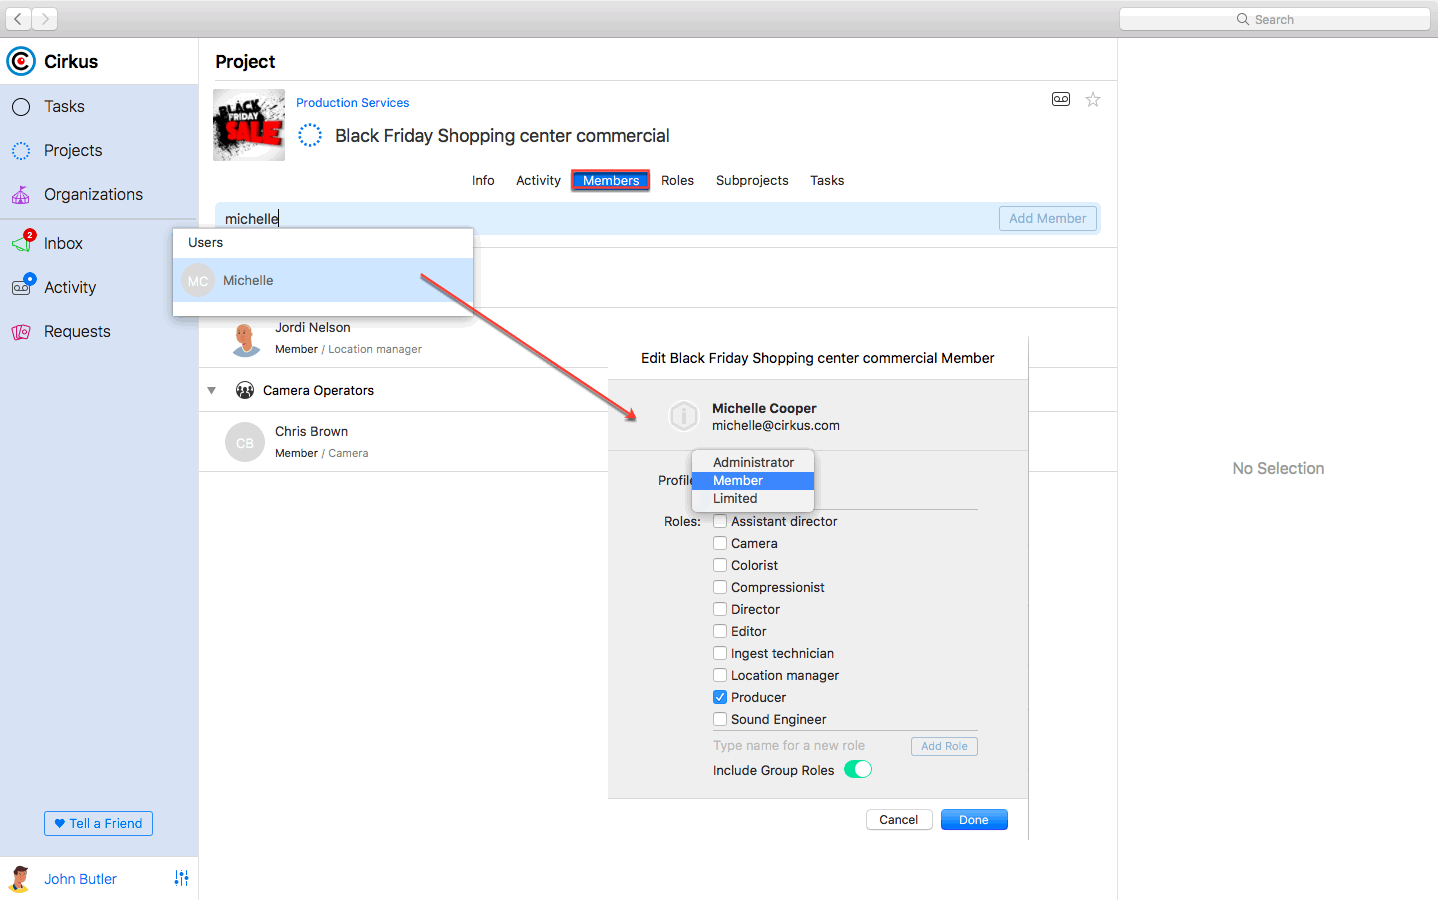Viewport: 1438px width, 900px height.
Task: Collapse the Camera Operators group
Action: (x=211, y=390)
